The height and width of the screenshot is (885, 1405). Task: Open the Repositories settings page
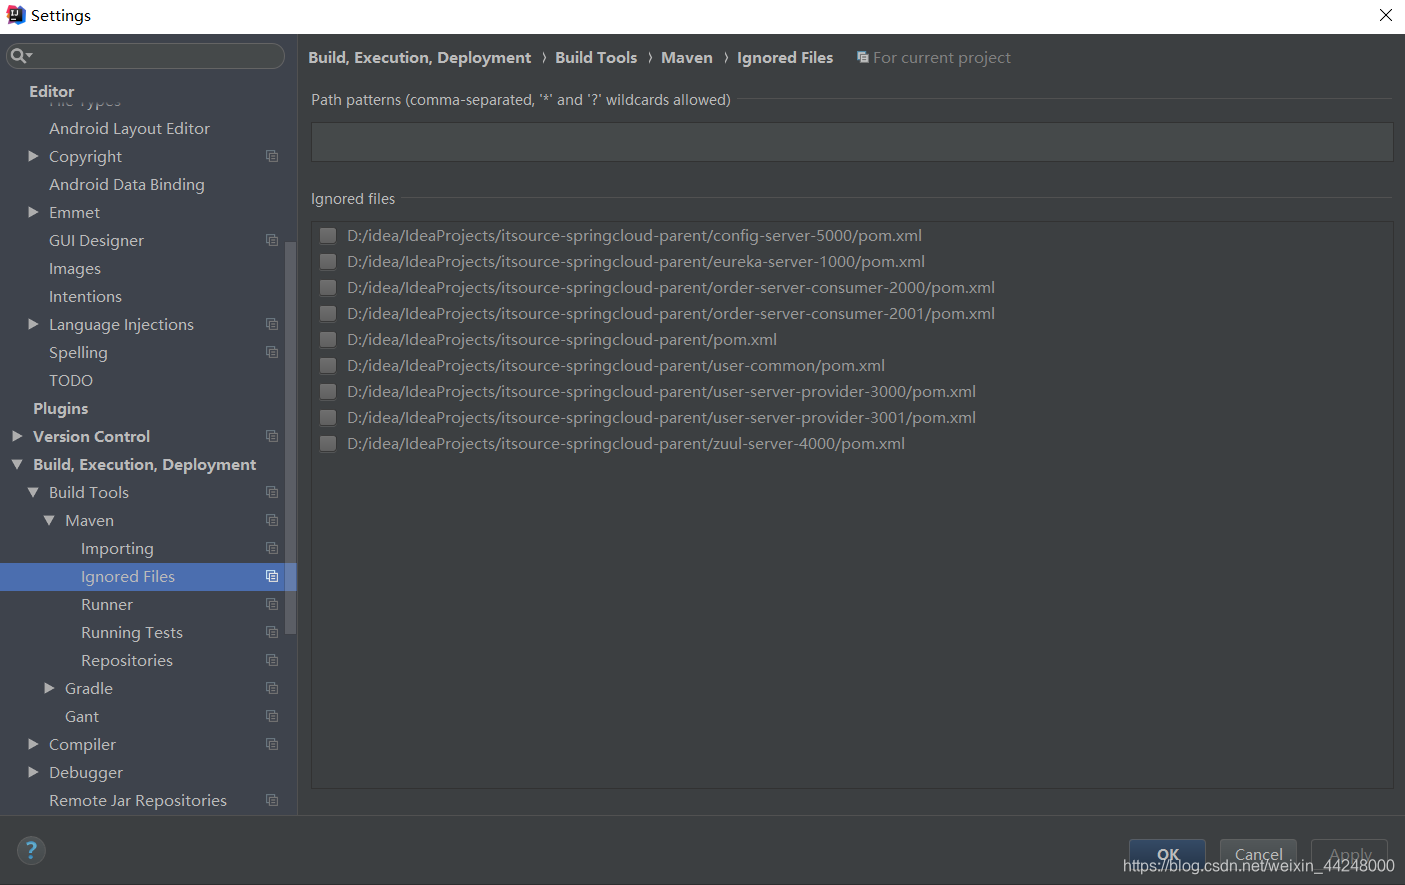click(127, 660)
